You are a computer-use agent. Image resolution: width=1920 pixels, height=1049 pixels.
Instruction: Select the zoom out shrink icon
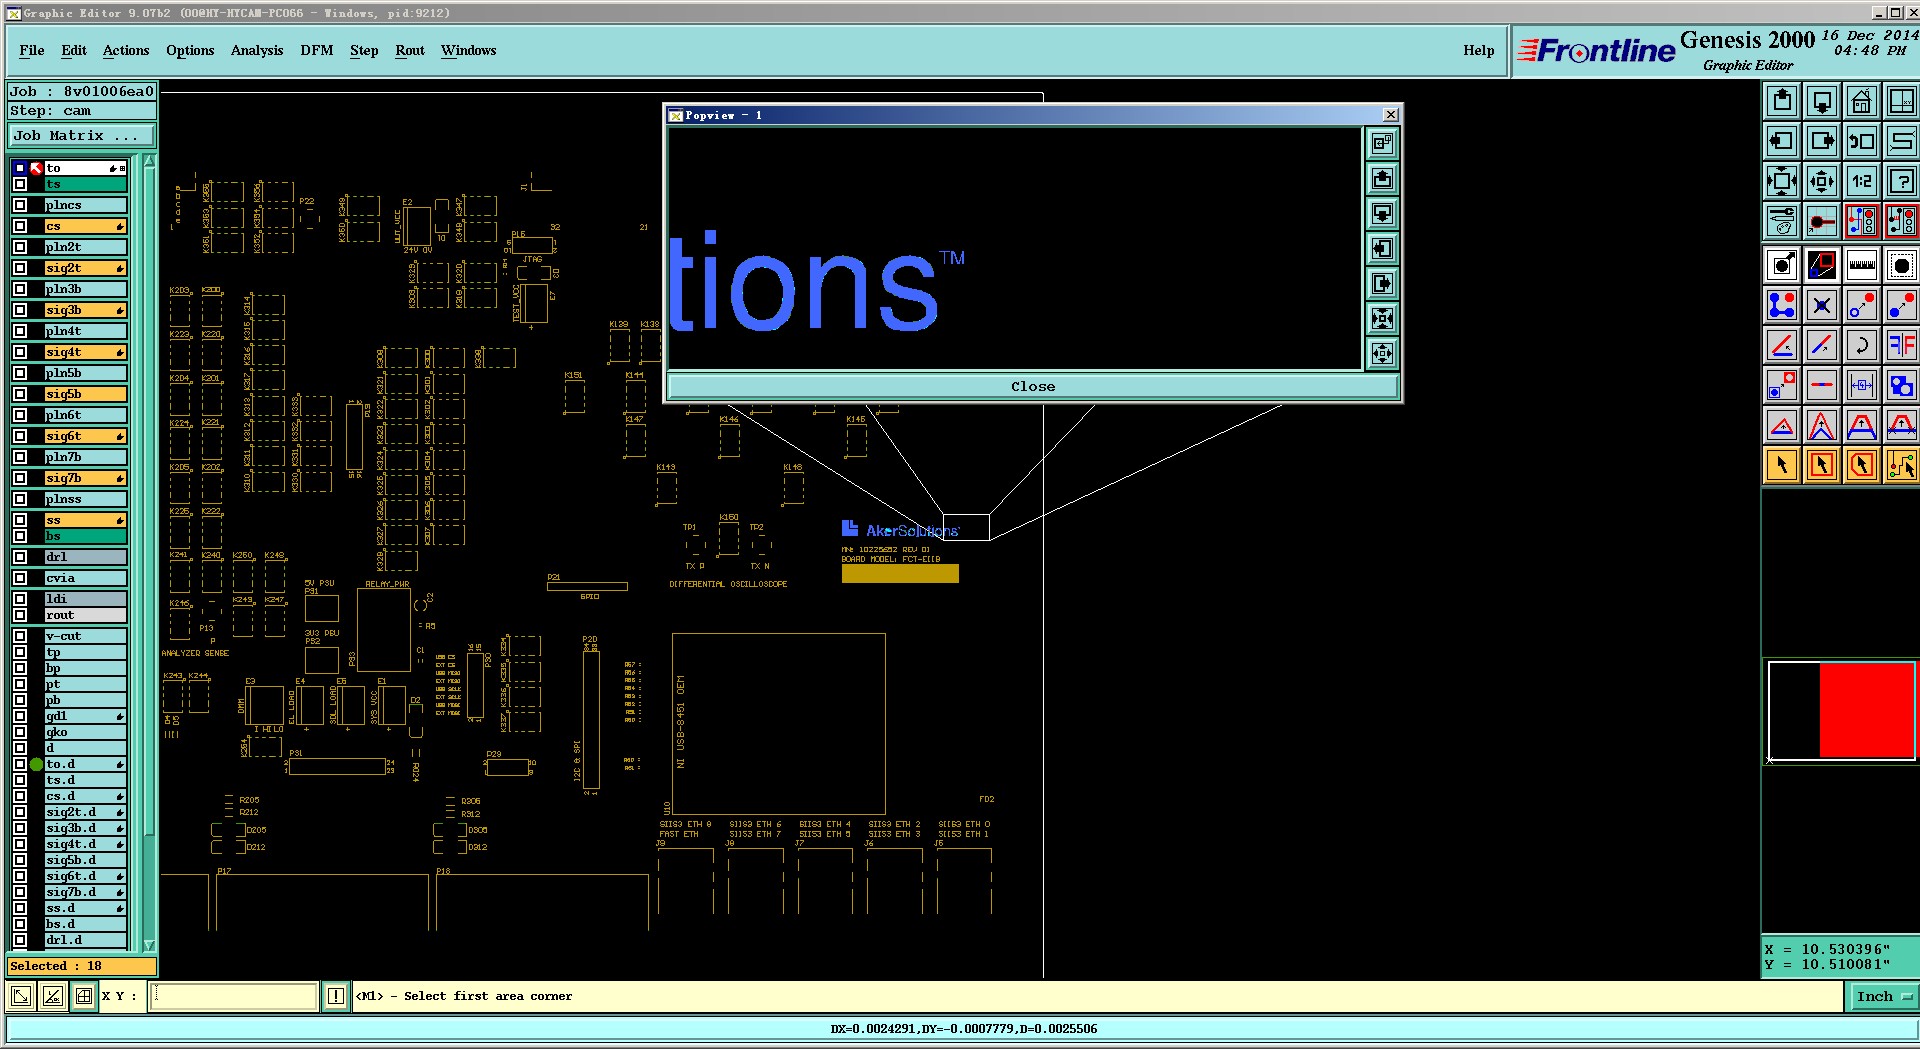pos(1822,181)
